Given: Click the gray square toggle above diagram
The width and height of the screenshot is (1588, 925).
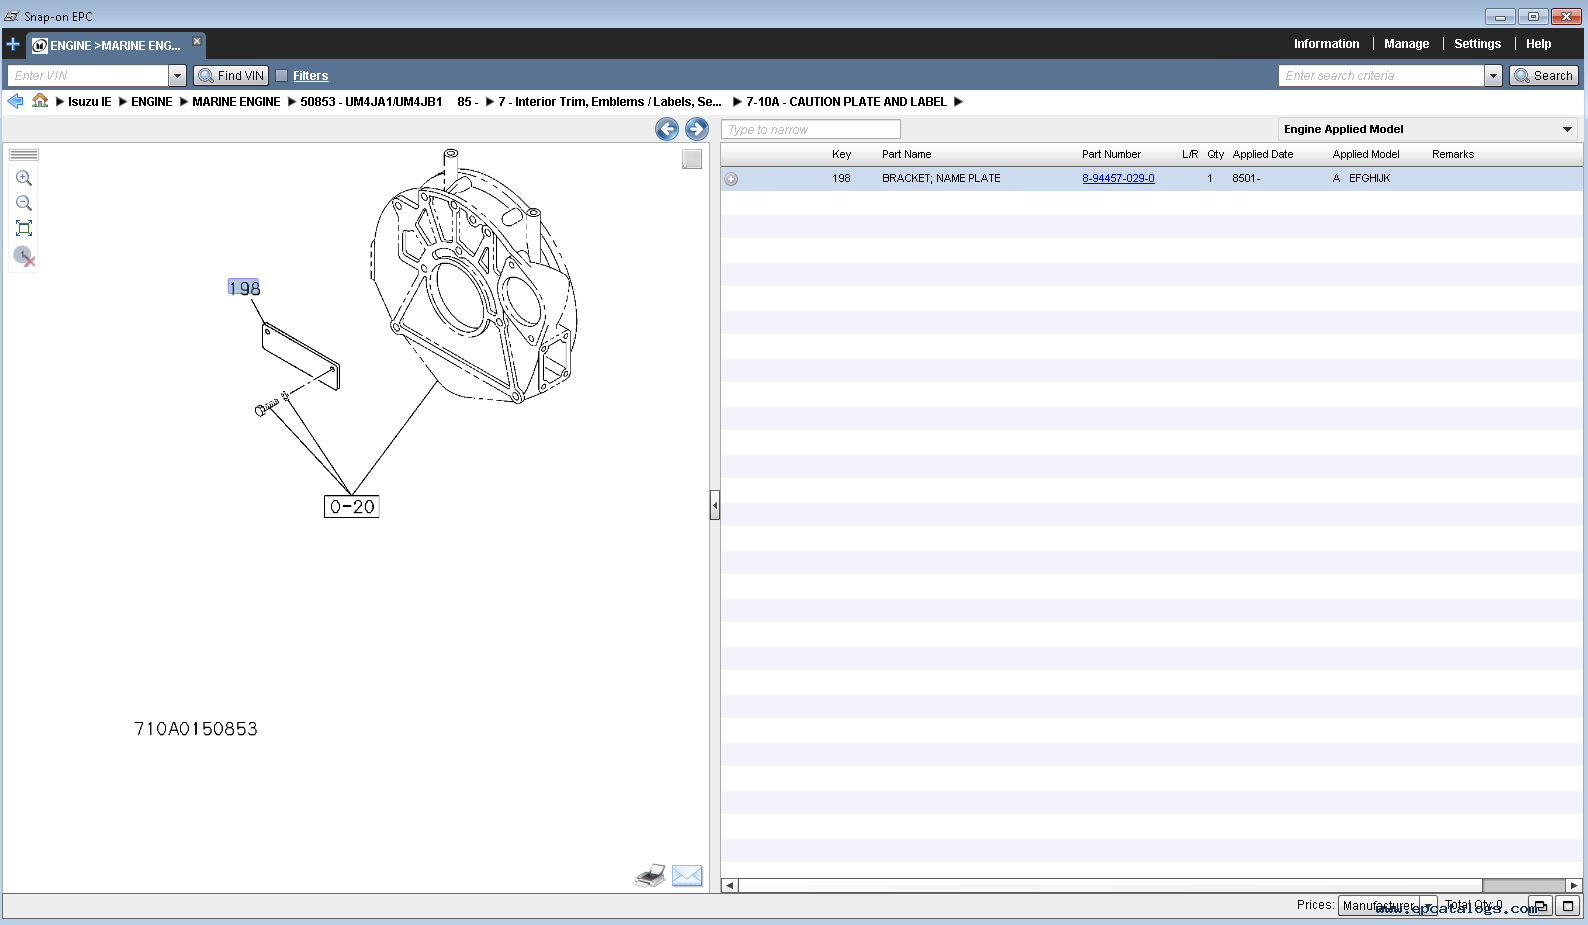Looking at the screenshot, I should (692, 159).
